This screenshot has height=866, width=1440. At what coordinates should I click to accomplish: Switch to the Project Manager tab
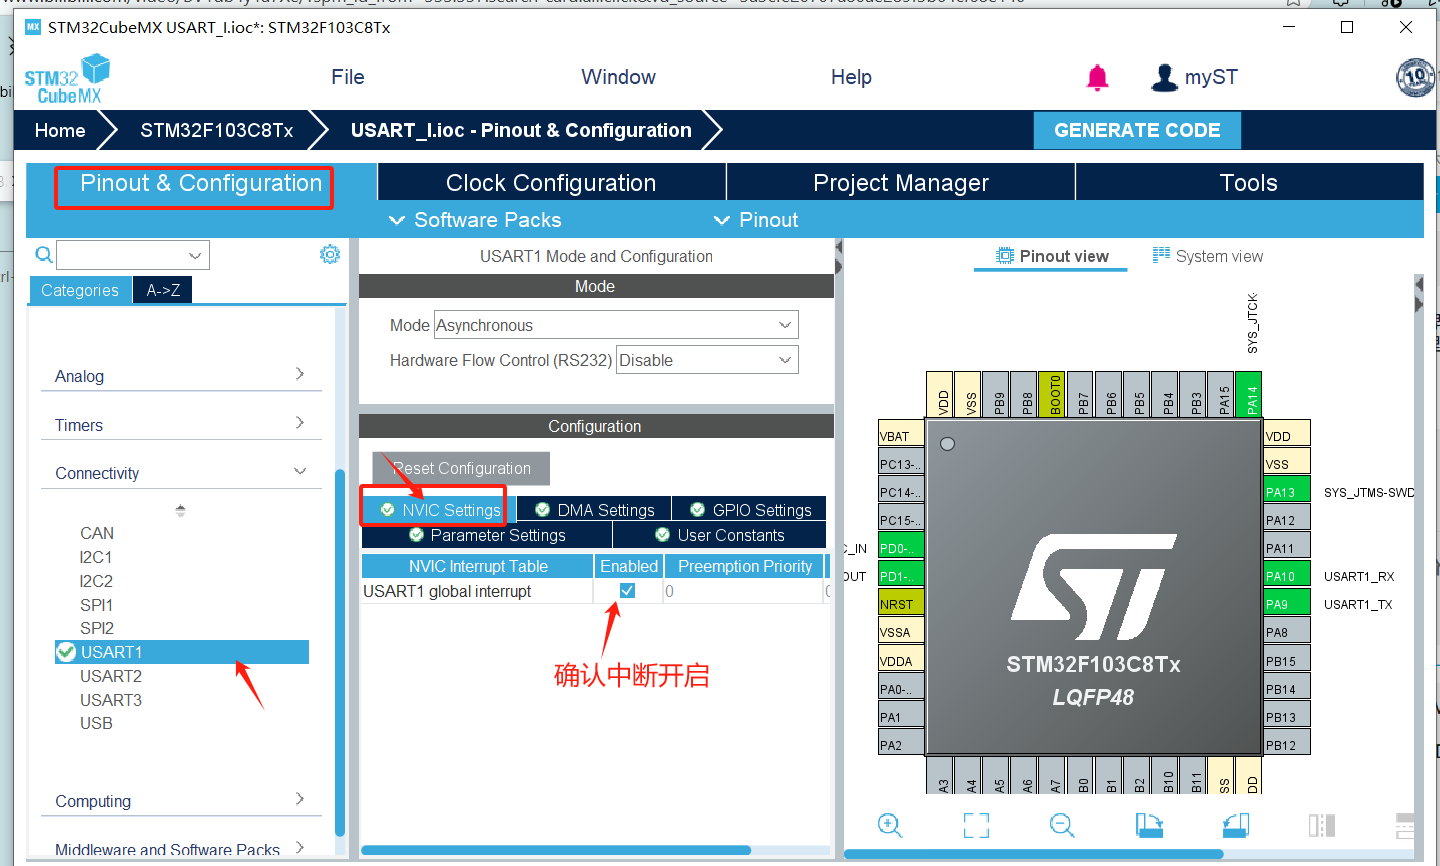901,183
